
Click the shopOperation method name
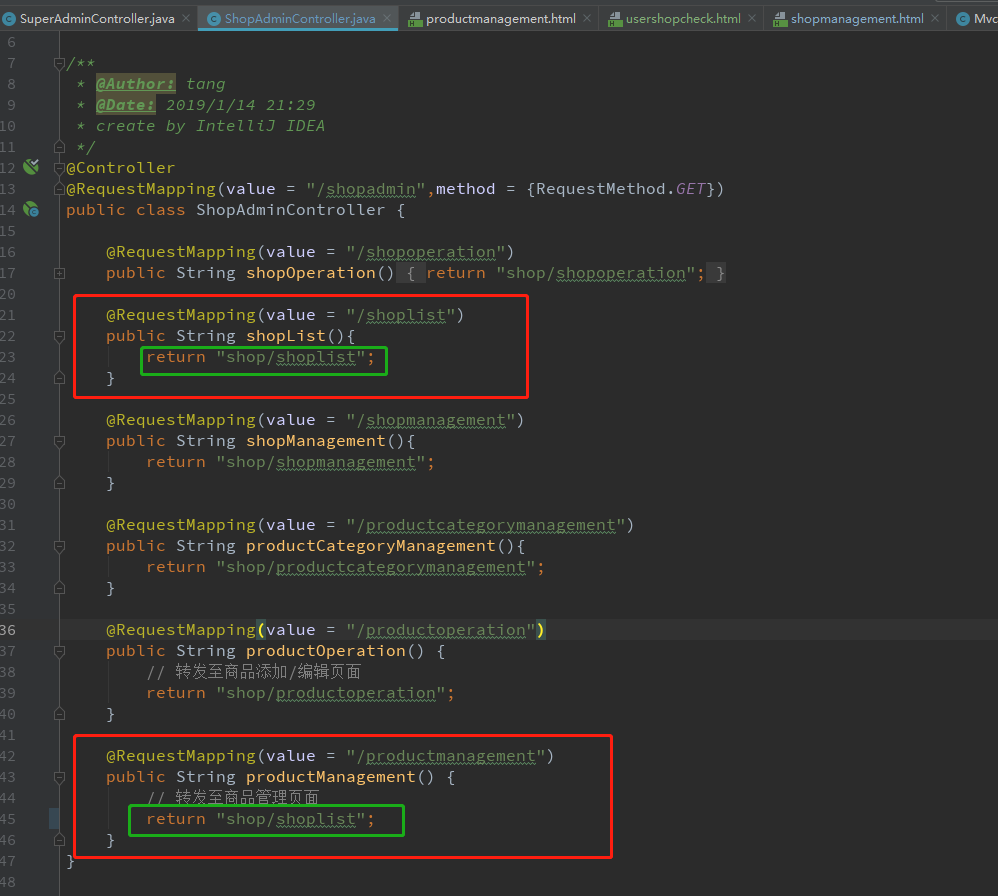pyautogui.click(x=311, y=273)
